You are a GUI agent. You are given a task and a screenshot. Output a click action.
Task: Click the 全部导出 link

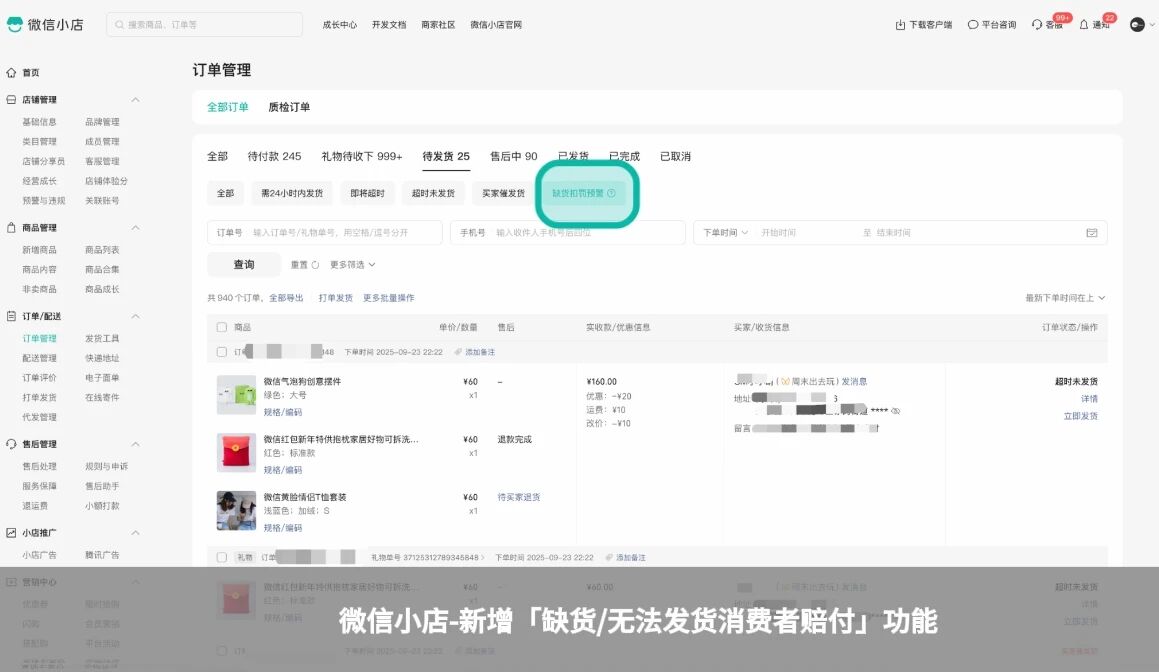pos(286,298)
